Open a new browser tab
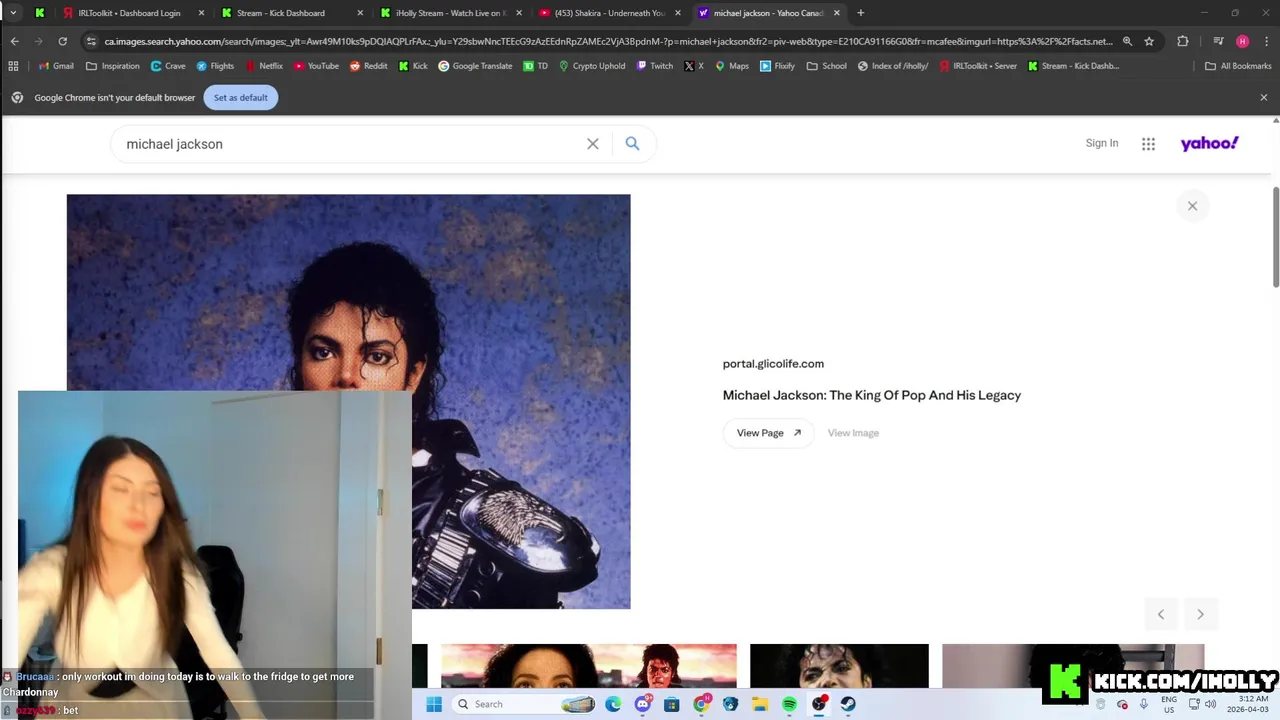The width and height of the screenshot is (1280, 720). [861, 13]
